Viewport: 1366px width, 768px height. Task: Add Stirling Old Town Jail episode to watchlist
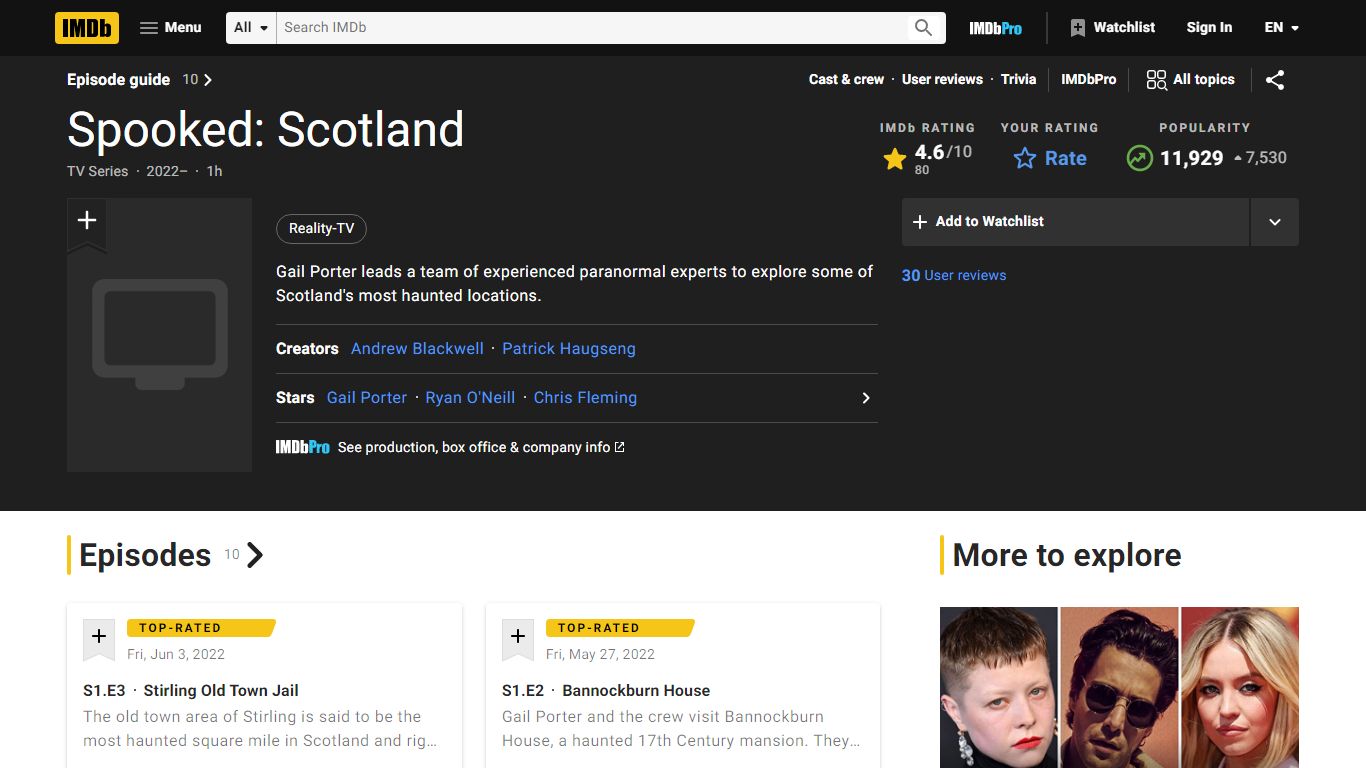(x=99, y=638)
